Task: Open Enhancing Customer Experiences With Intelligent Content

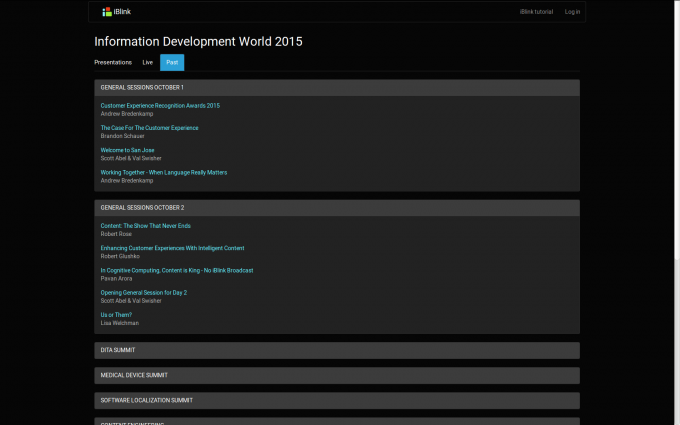Action: (172, 248)
